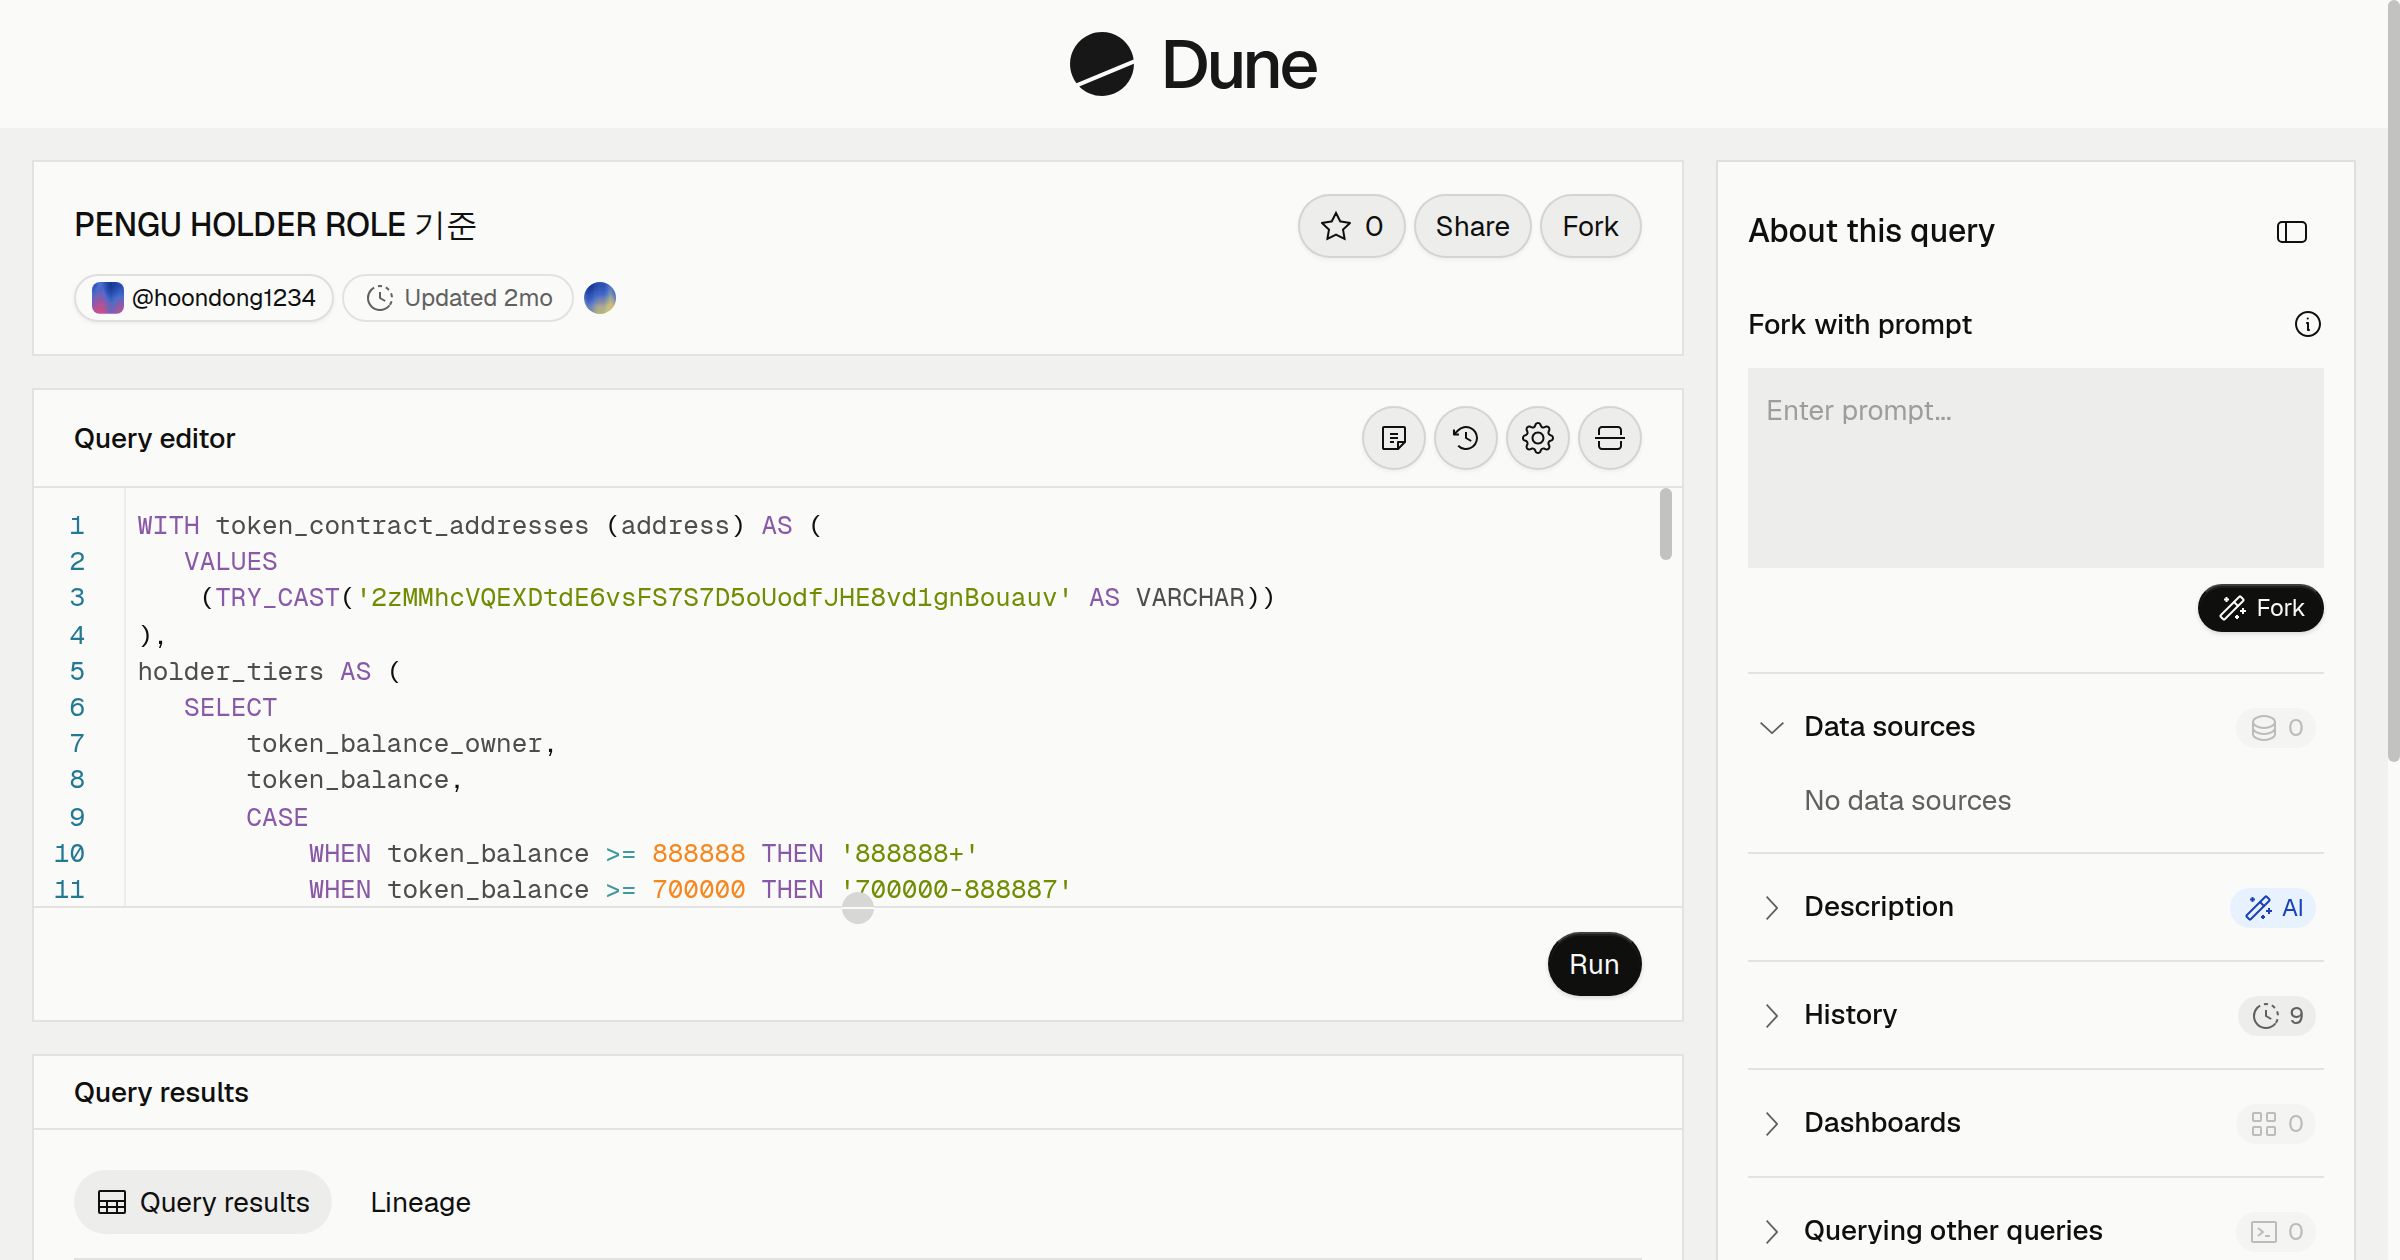This screenshot has height=1260, width=2400.
Task: Open the Share button
Action: tap(1472, 226)
